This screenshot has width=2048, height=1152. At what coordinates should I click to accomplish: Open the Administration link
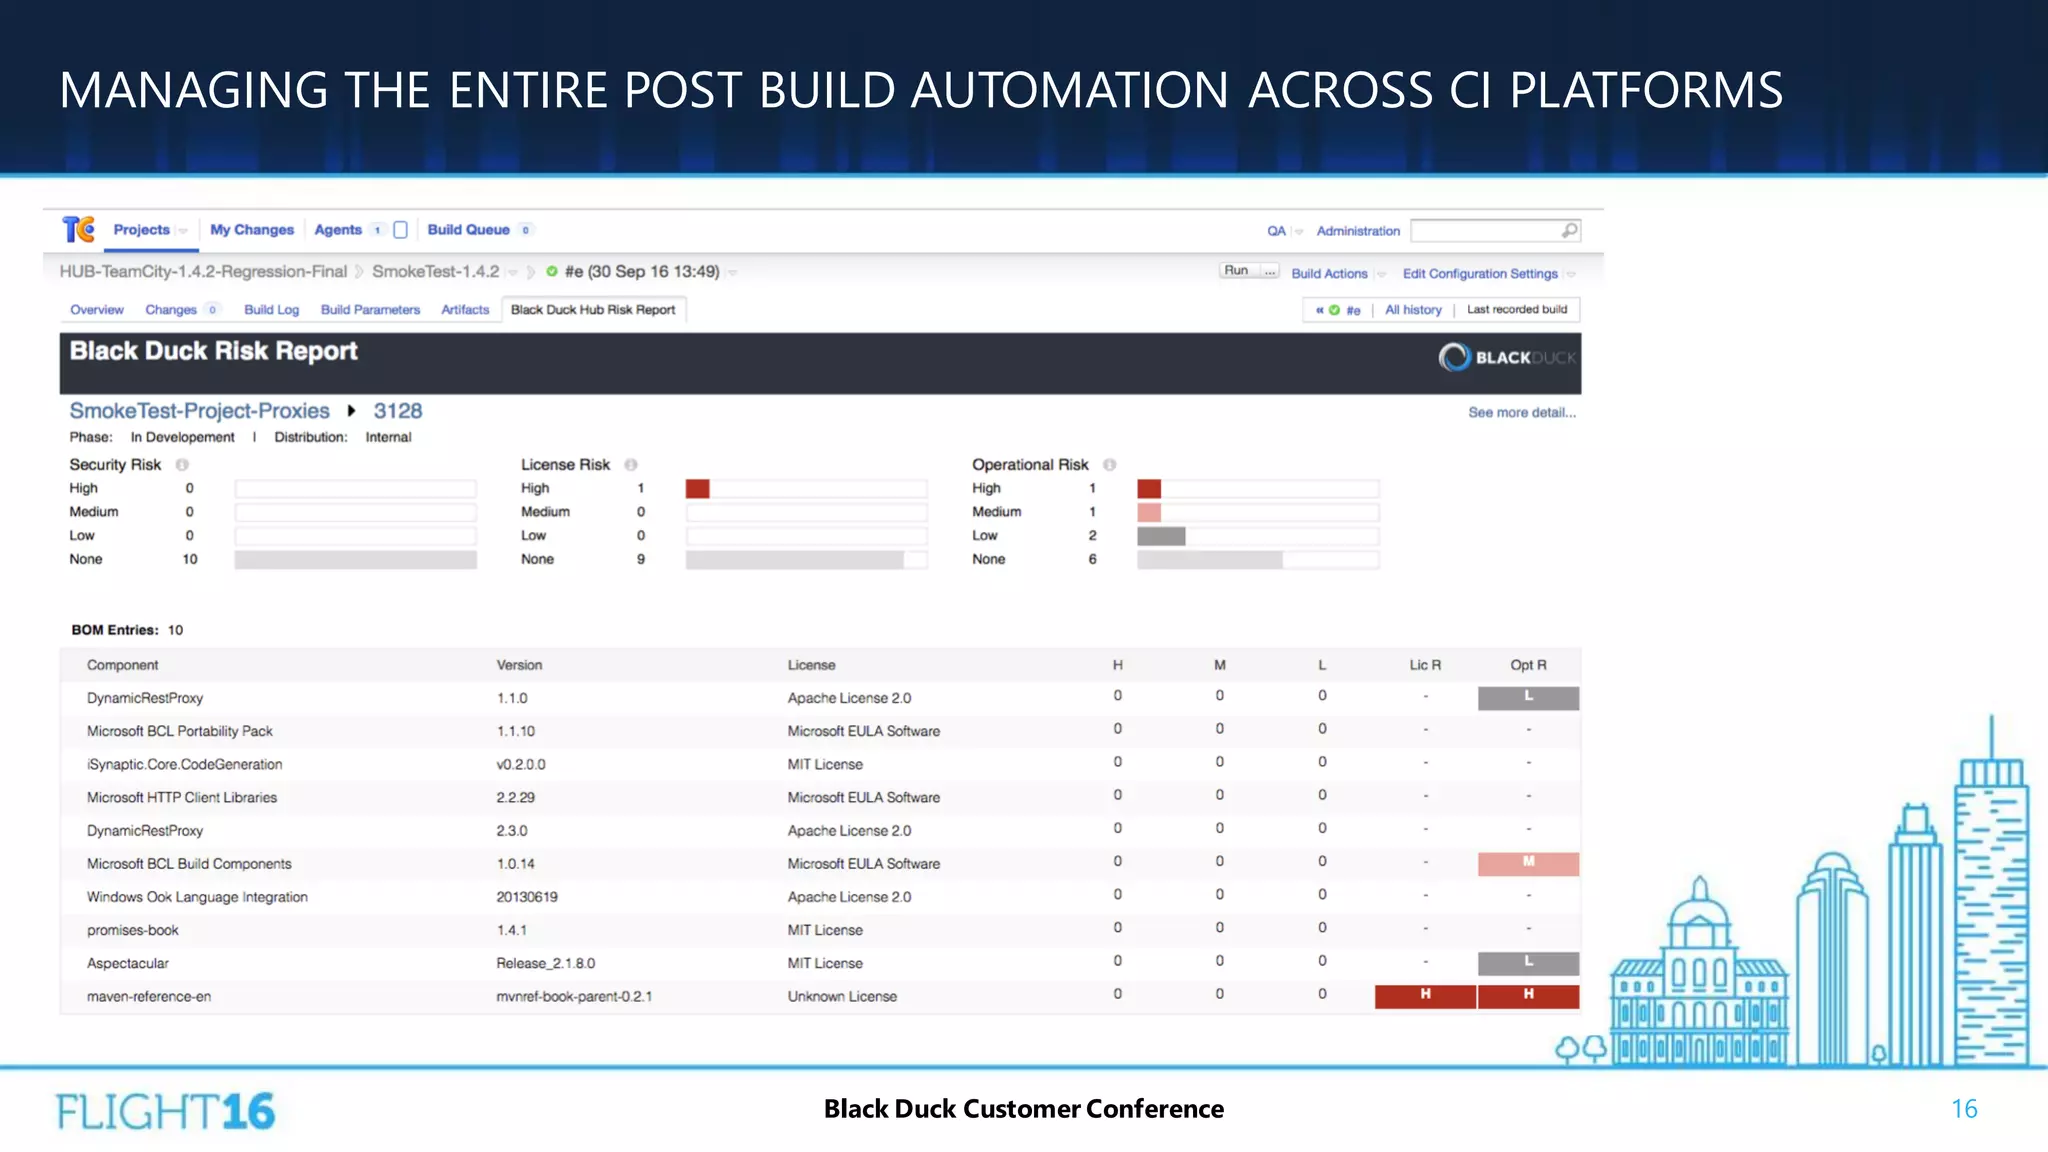tap(1358, 231)
